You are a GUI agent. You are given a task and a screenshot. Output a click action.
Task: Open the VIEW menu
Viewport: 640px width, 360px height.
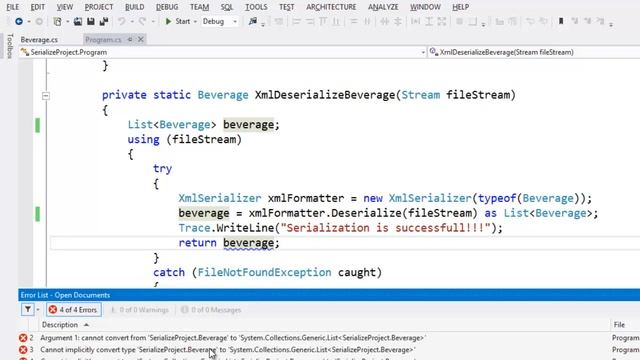point(64,7)
